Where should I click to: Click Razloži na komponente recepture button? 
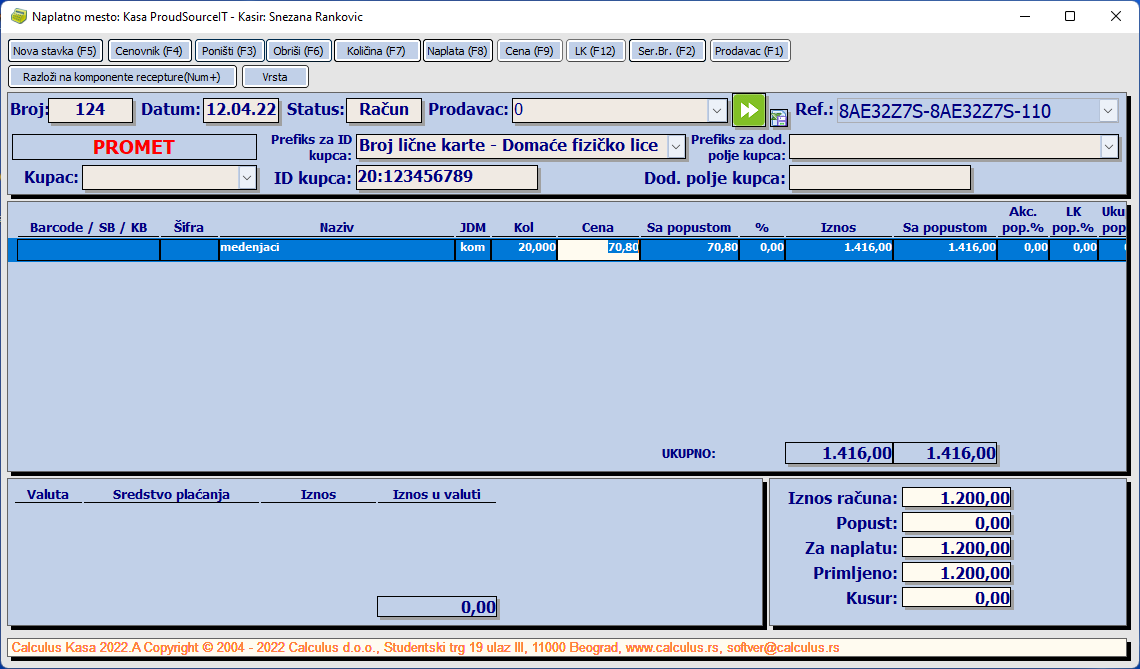click(122, 77)
